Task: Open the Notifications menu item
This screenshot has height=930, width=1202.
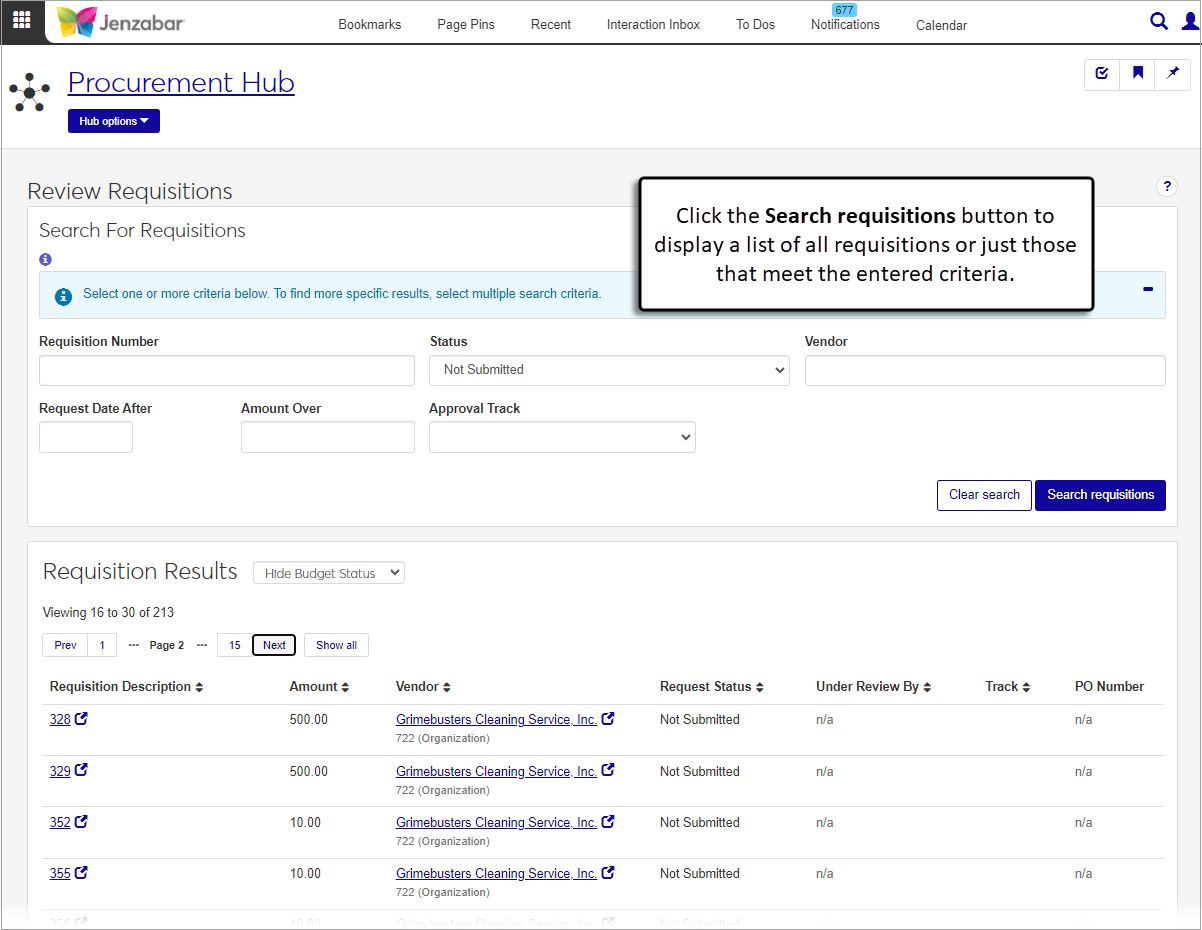Action: click(845, 24)
